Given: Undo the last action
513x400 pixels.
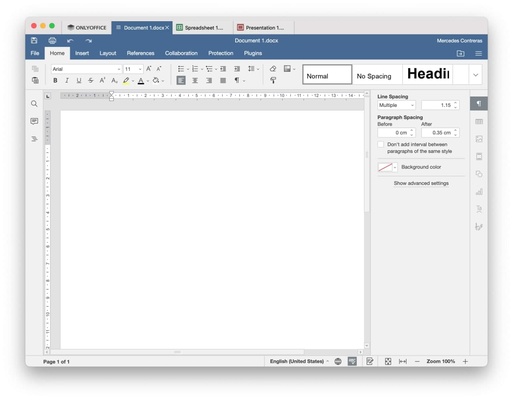Looking at the screenshot, I should (x=70, y=41).
